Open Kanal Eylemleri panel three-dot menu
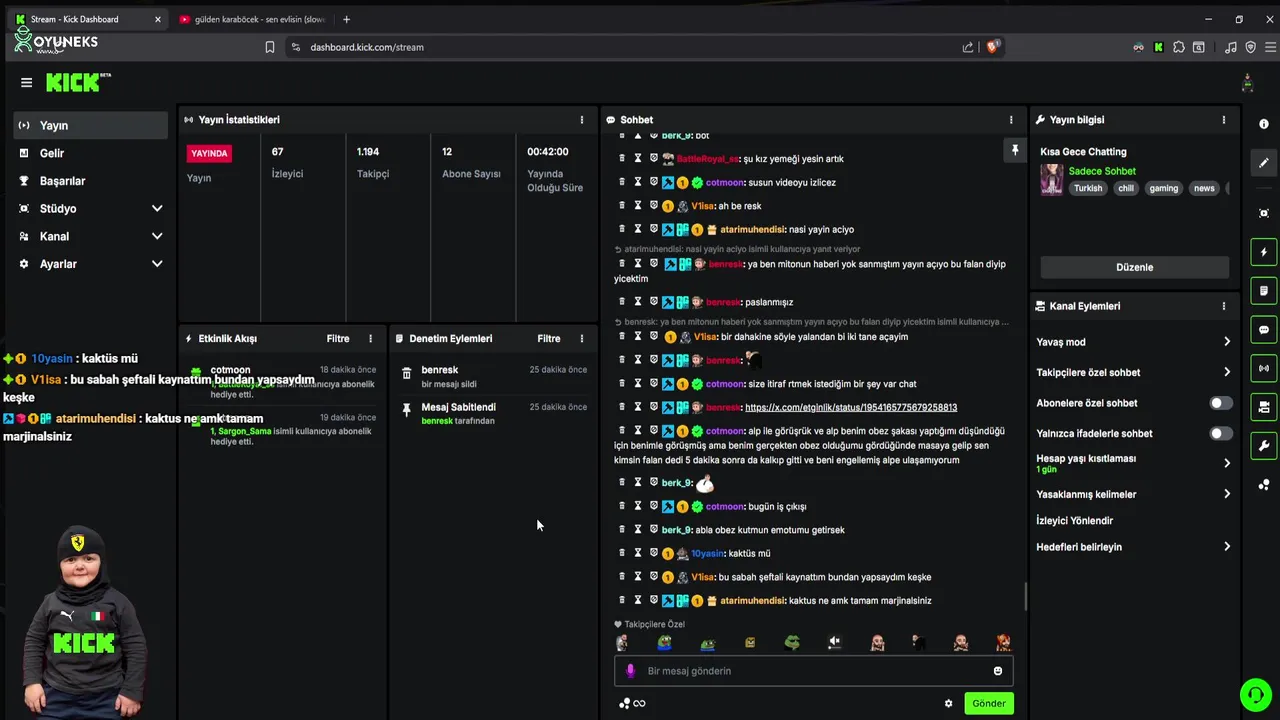This screenshot has width=1280, height=720. (x=1224, y=306)
